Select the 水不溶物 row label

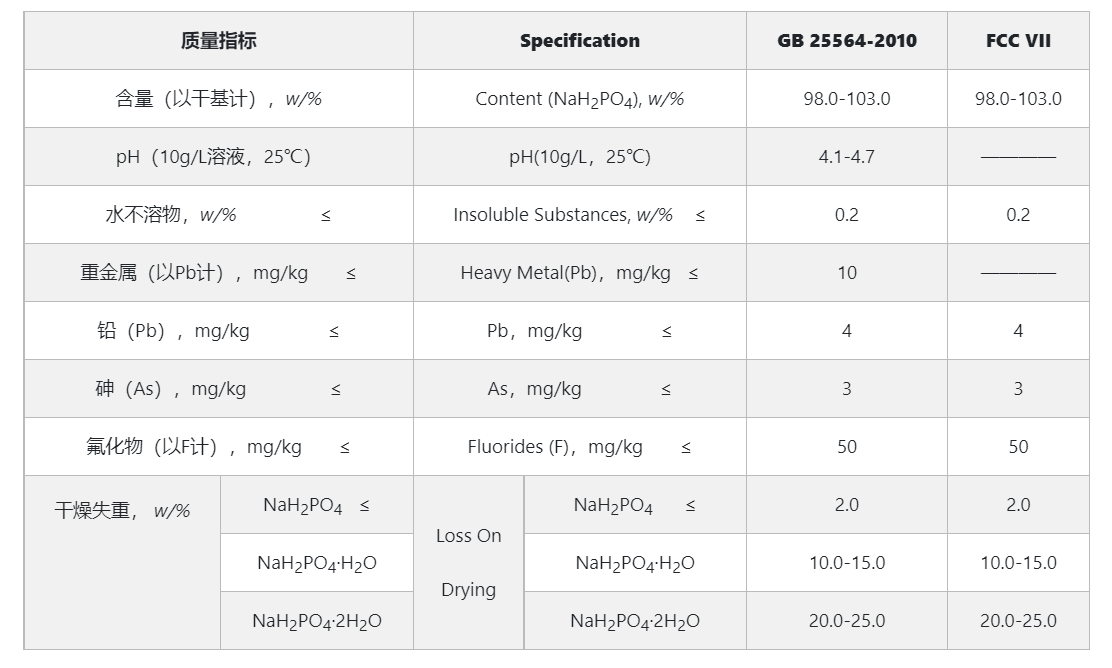pos(218,215)
